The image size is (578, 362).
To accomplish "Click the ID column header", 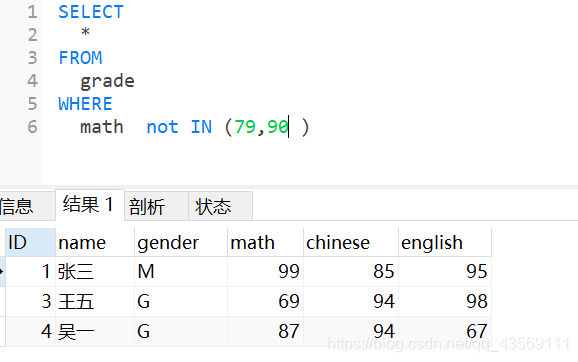I will click(31, 243).
